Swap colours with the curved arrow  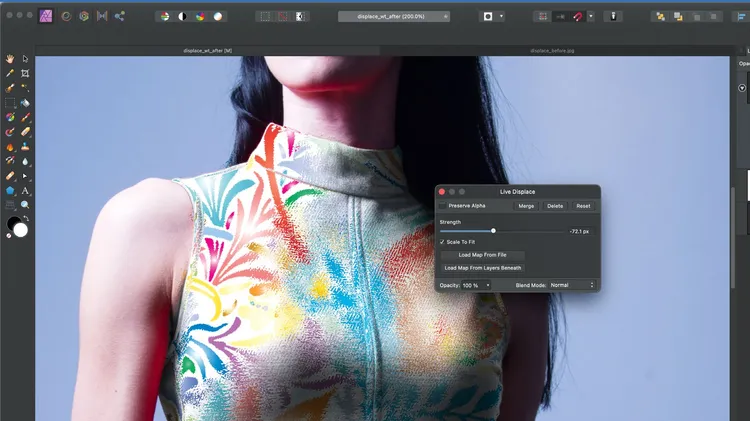pyautogui.click(x=26, y=219)
